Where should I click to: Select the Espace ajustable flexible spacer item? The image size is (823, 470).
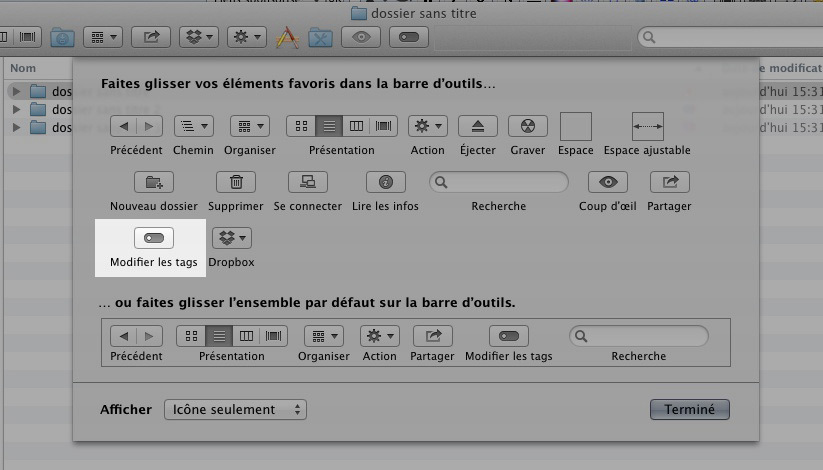click(x=648, y=126)
